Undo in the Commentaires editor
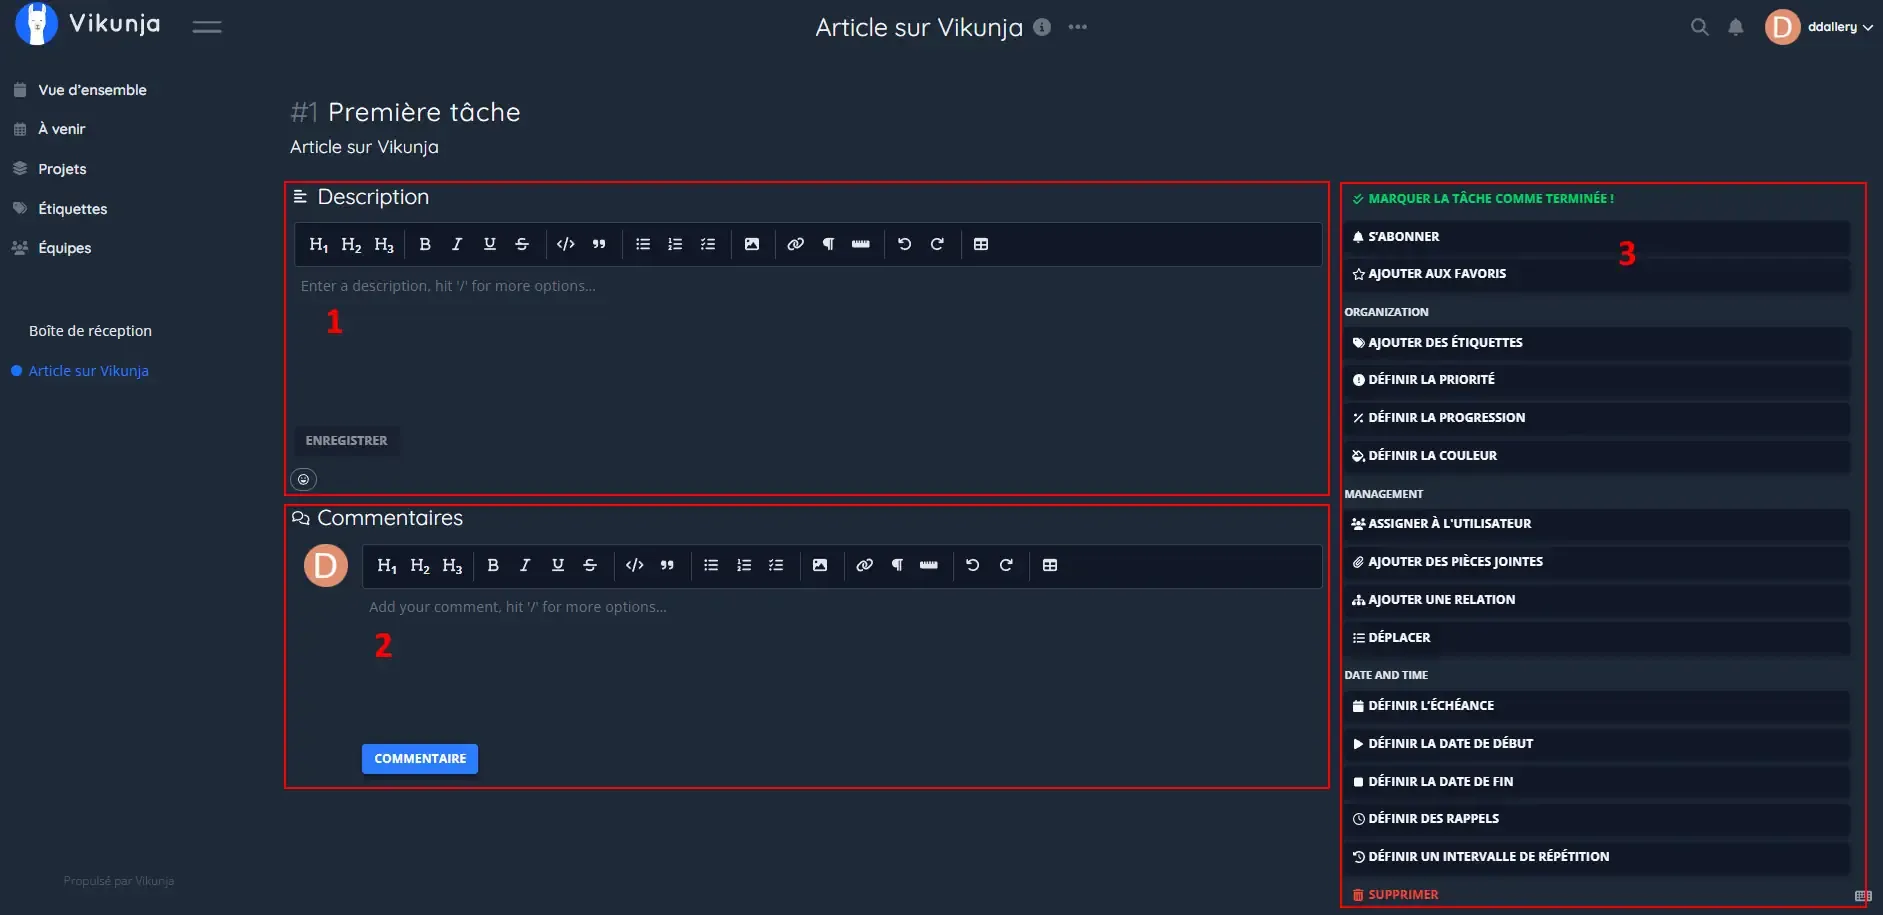1883x915 pixels. click(973, 565)
